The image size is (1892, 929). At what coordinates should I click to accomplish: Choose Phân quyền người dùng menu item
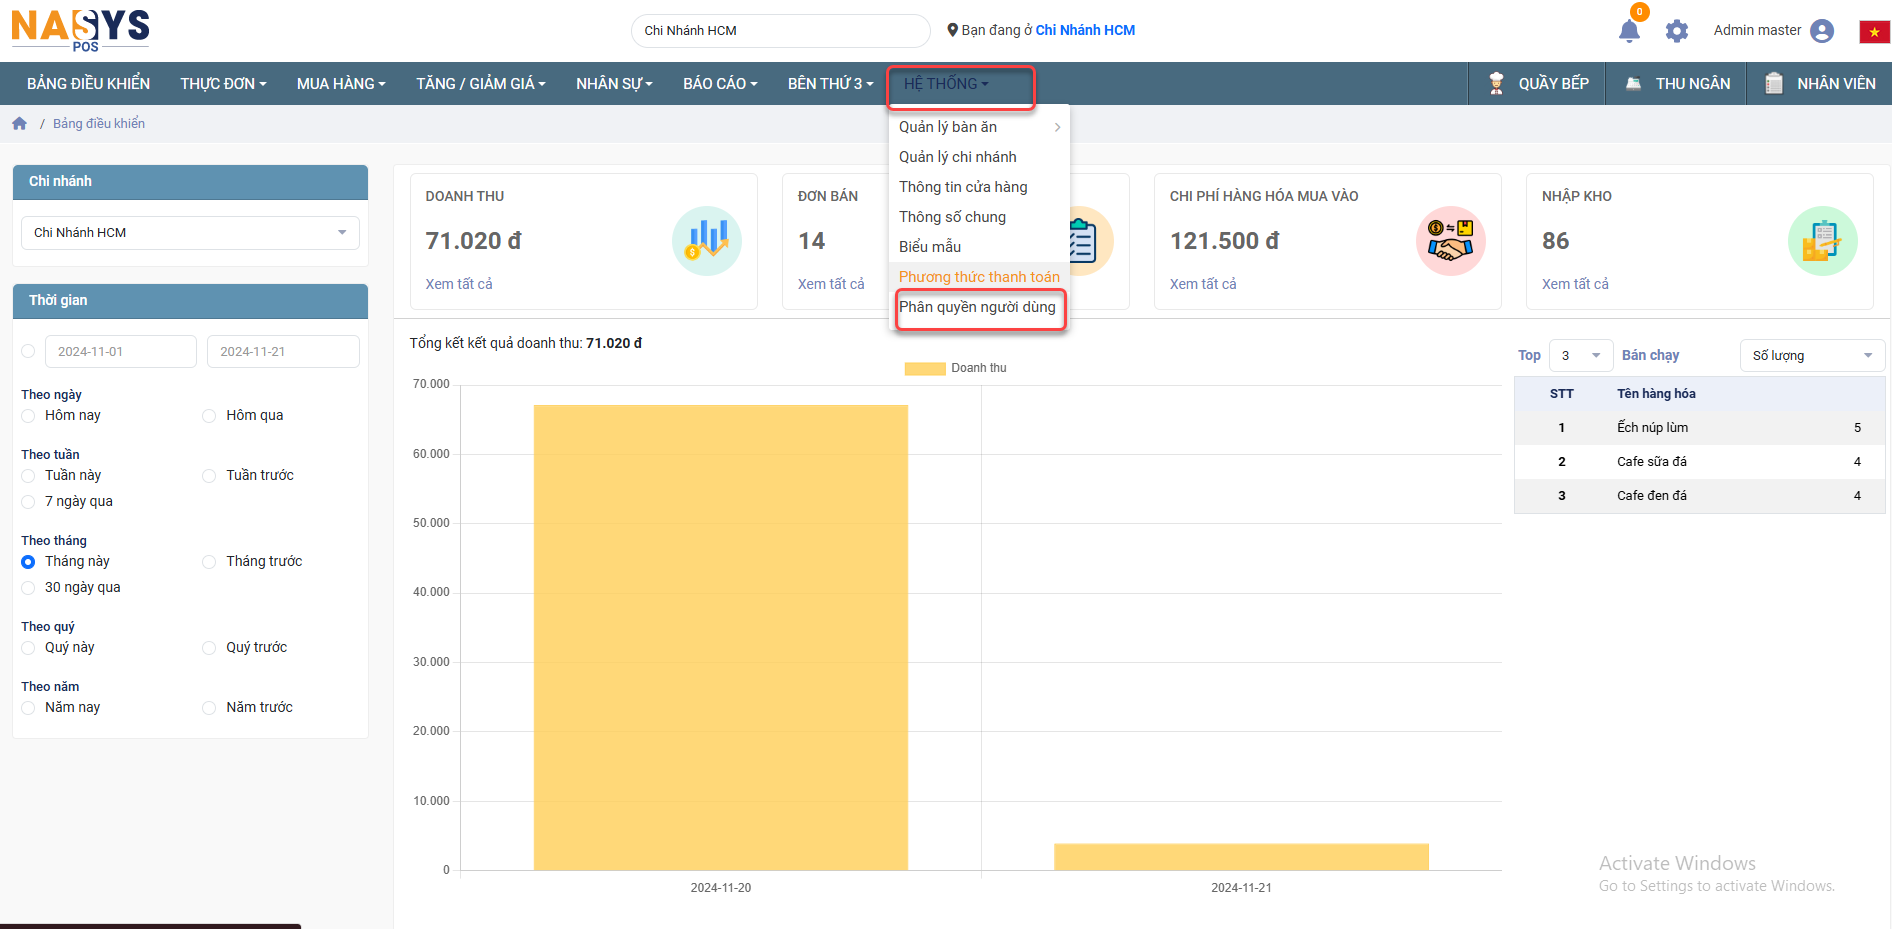tap(979, 307)
